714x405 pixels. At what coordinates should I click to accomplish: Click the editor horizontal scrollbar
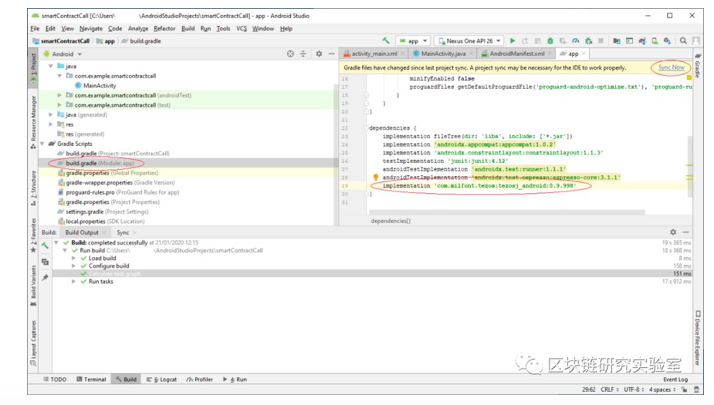pyautogui.click(x=507, y=212)
